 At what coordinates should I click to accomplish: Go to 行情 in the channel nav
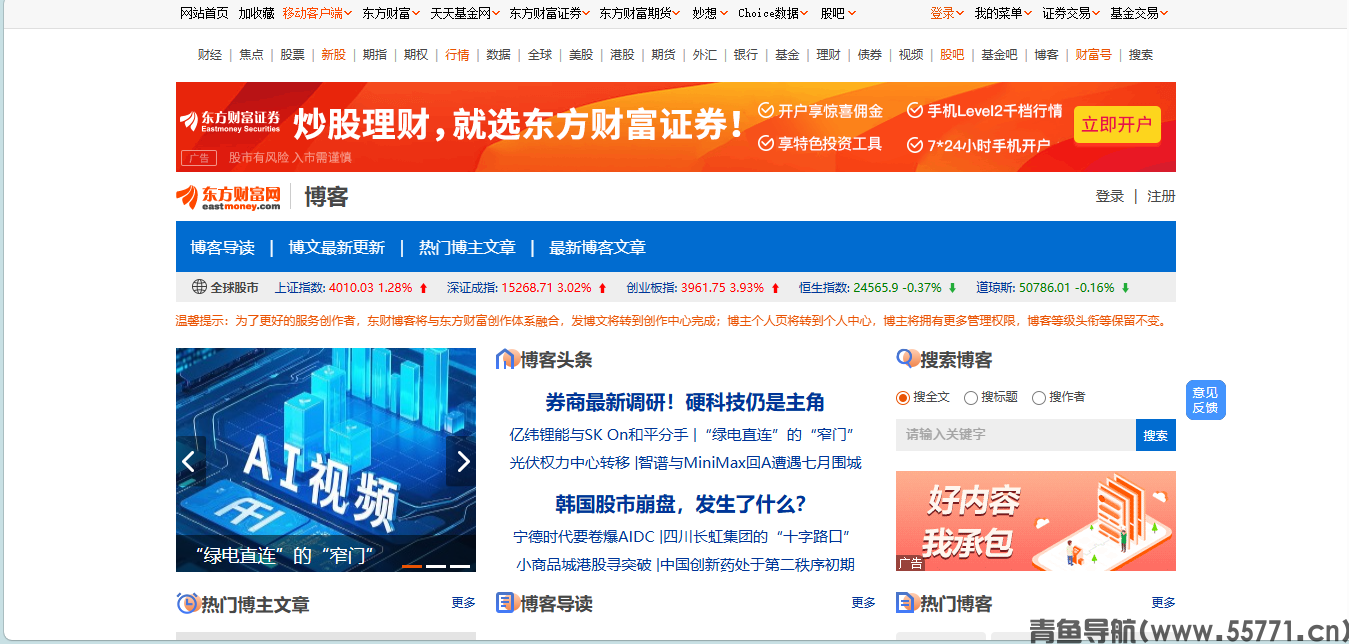click(457, 55)
